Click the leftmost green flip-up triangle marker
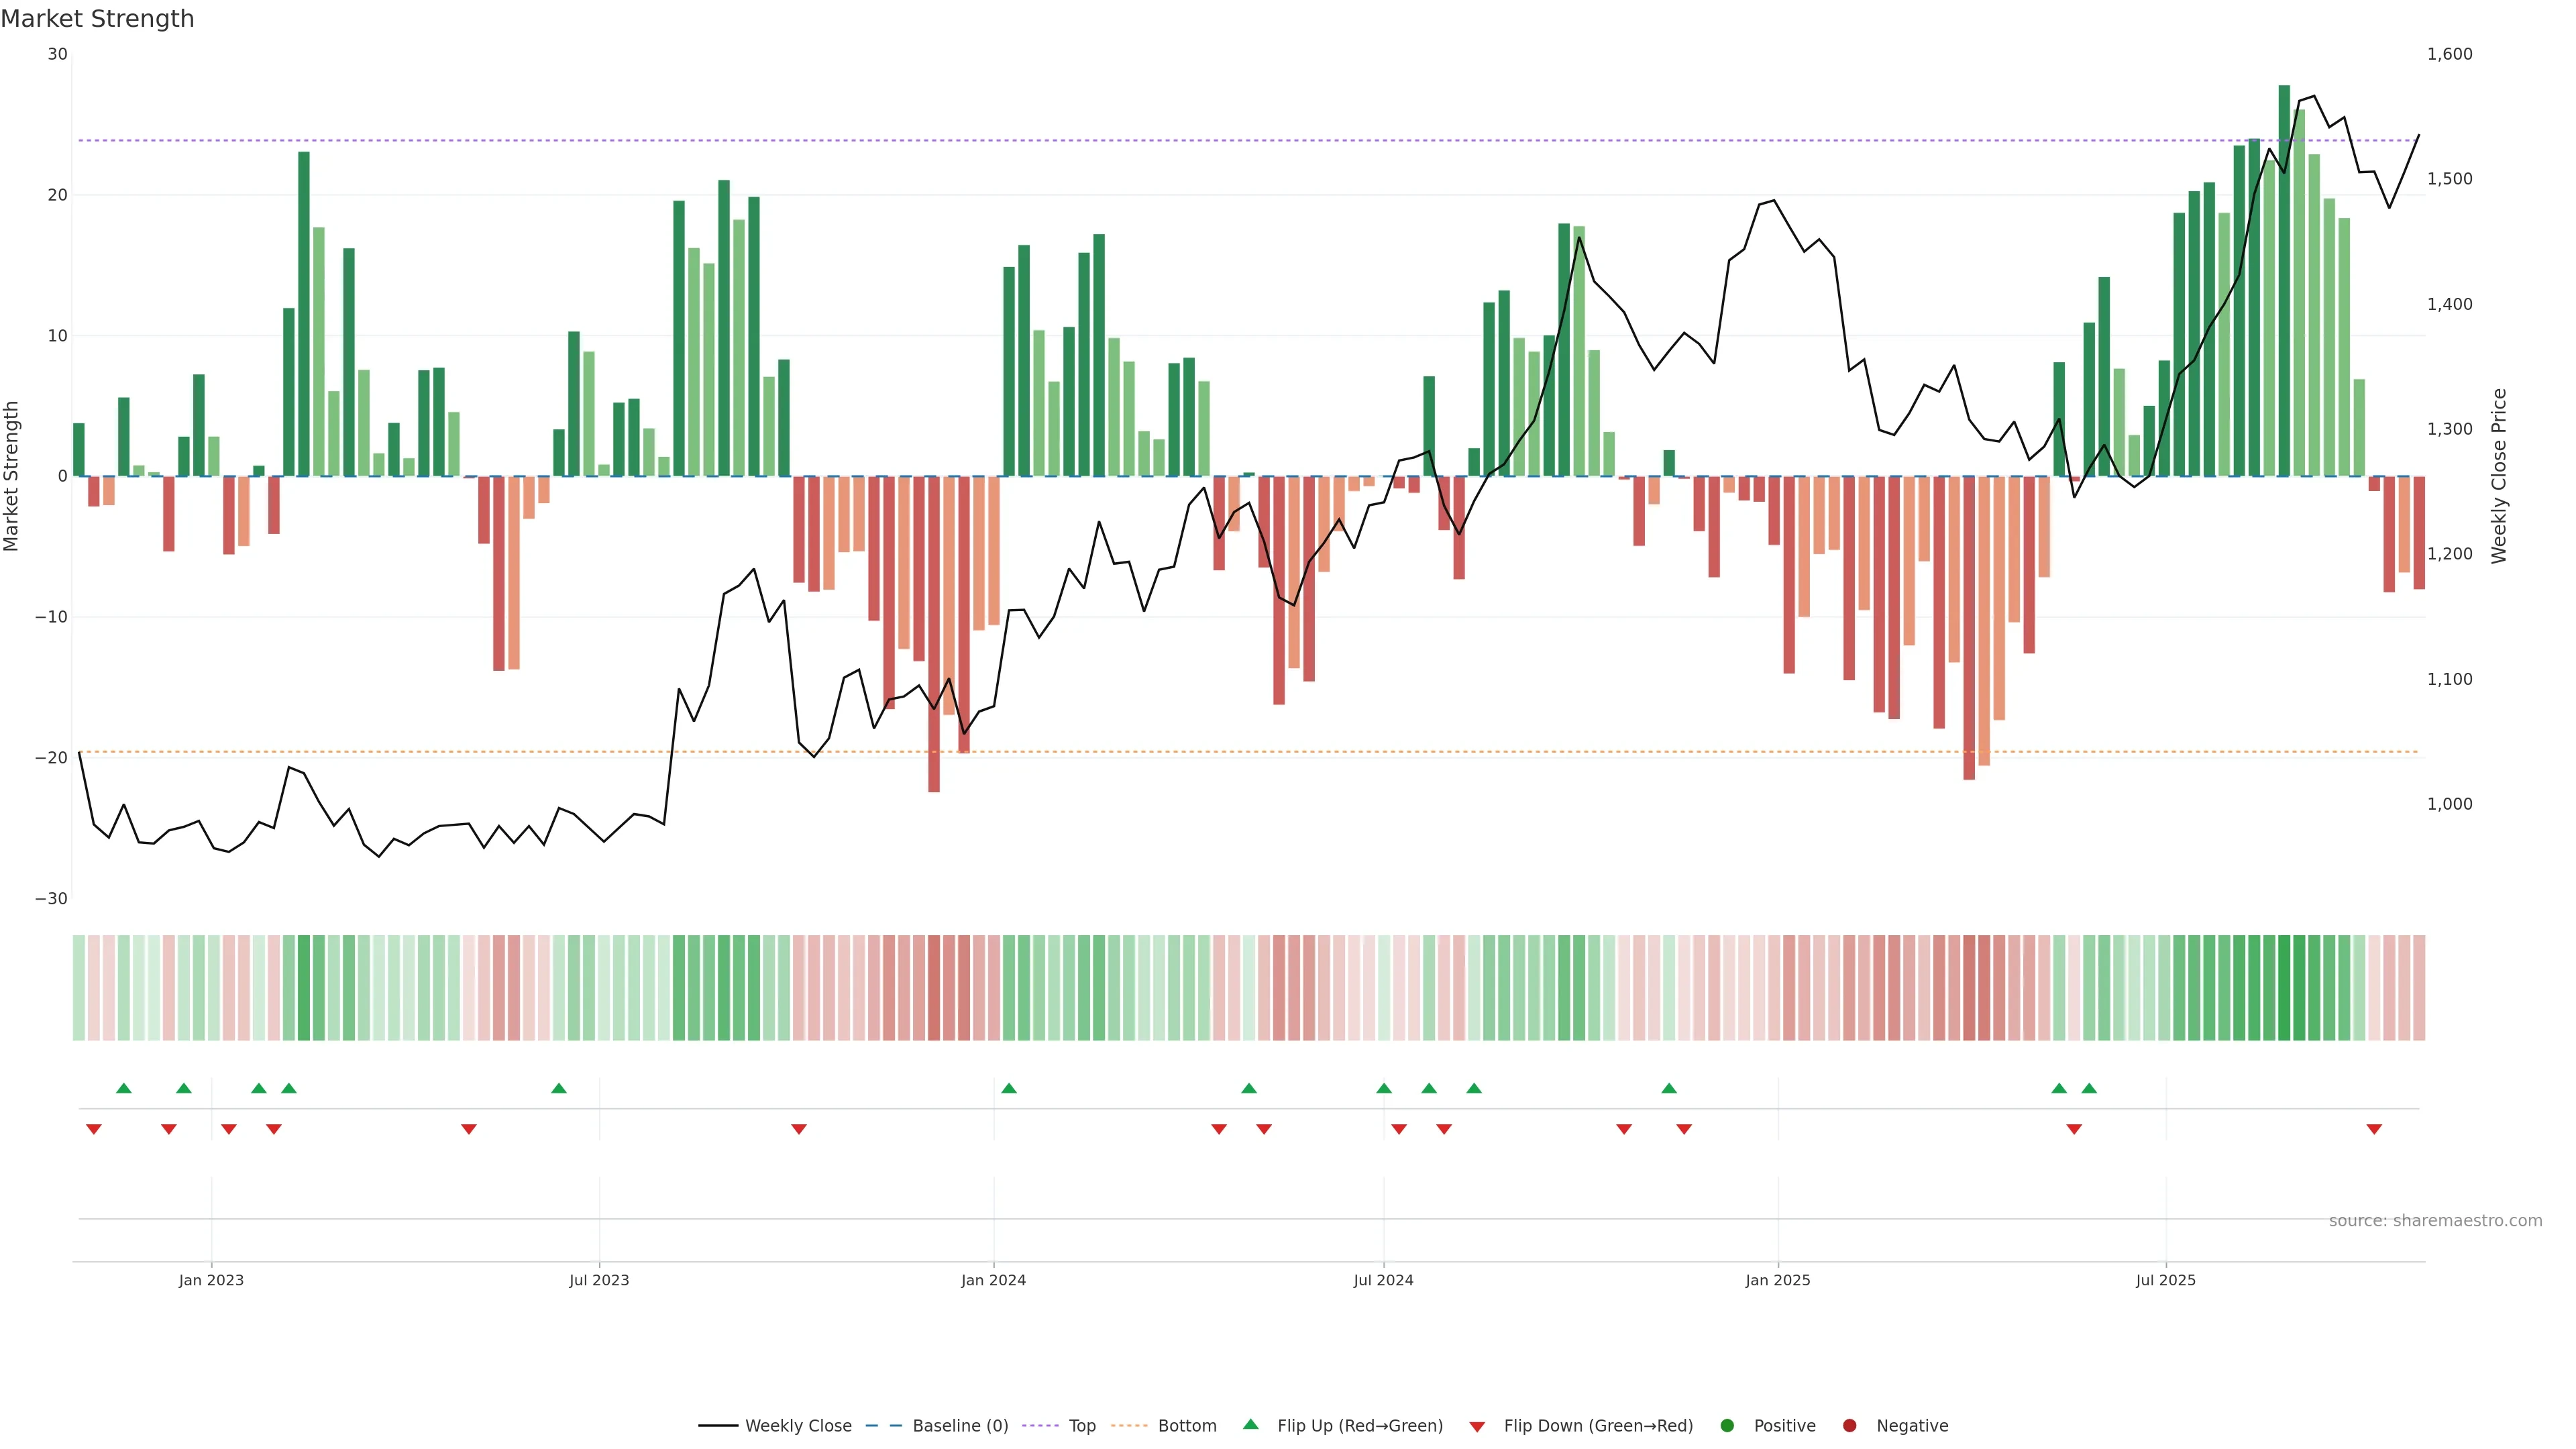This screenshot has width=2576, height=1449. click(124, 1088)
